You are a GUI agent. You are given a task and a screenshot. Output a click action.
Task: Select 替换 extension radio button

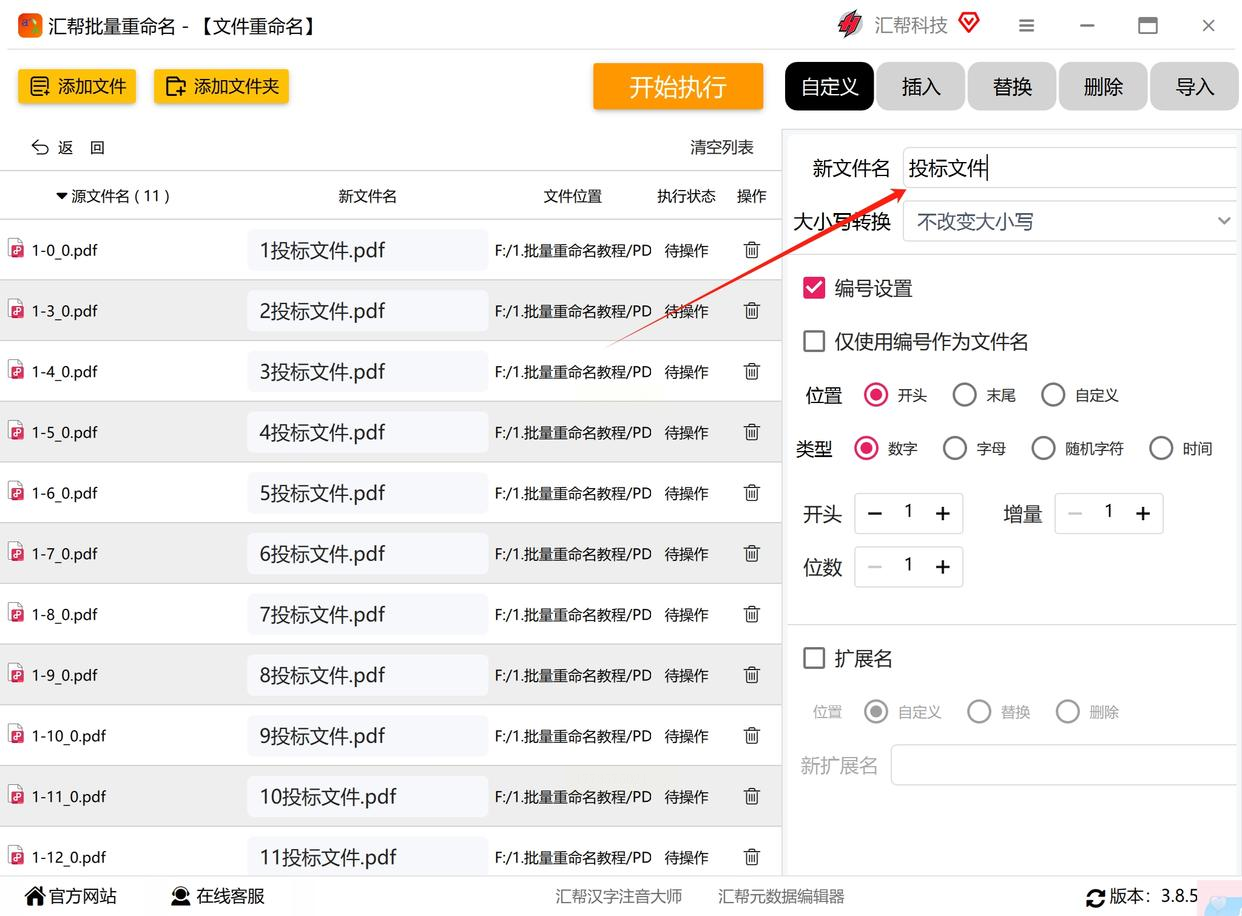[x=979, y=712]
